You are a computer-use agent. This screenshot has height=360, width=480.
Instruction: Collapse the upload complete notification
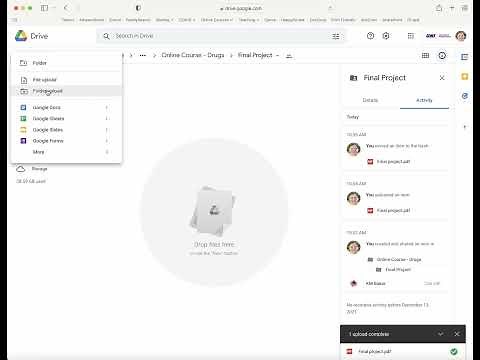point(441,334)
